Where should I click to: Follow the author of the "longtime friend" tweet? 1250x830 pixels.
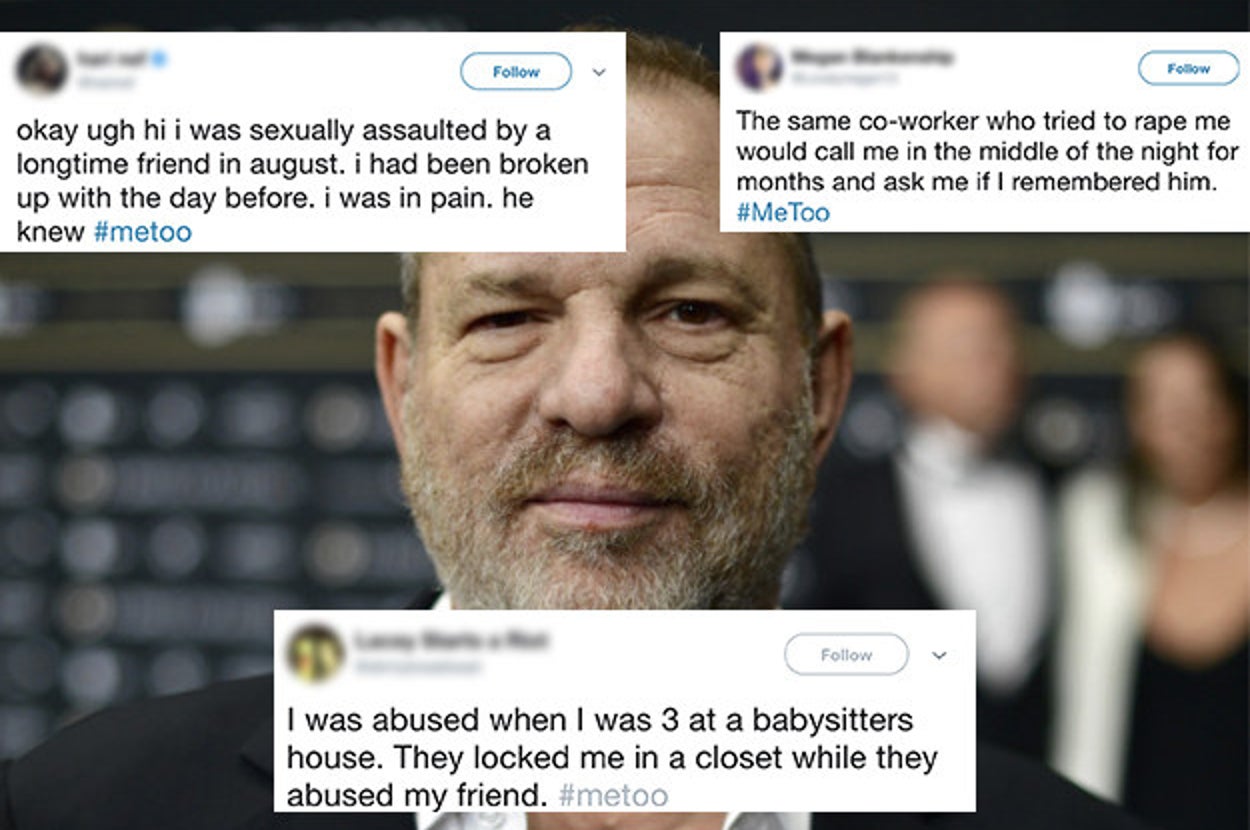click(x=515, y=72)
